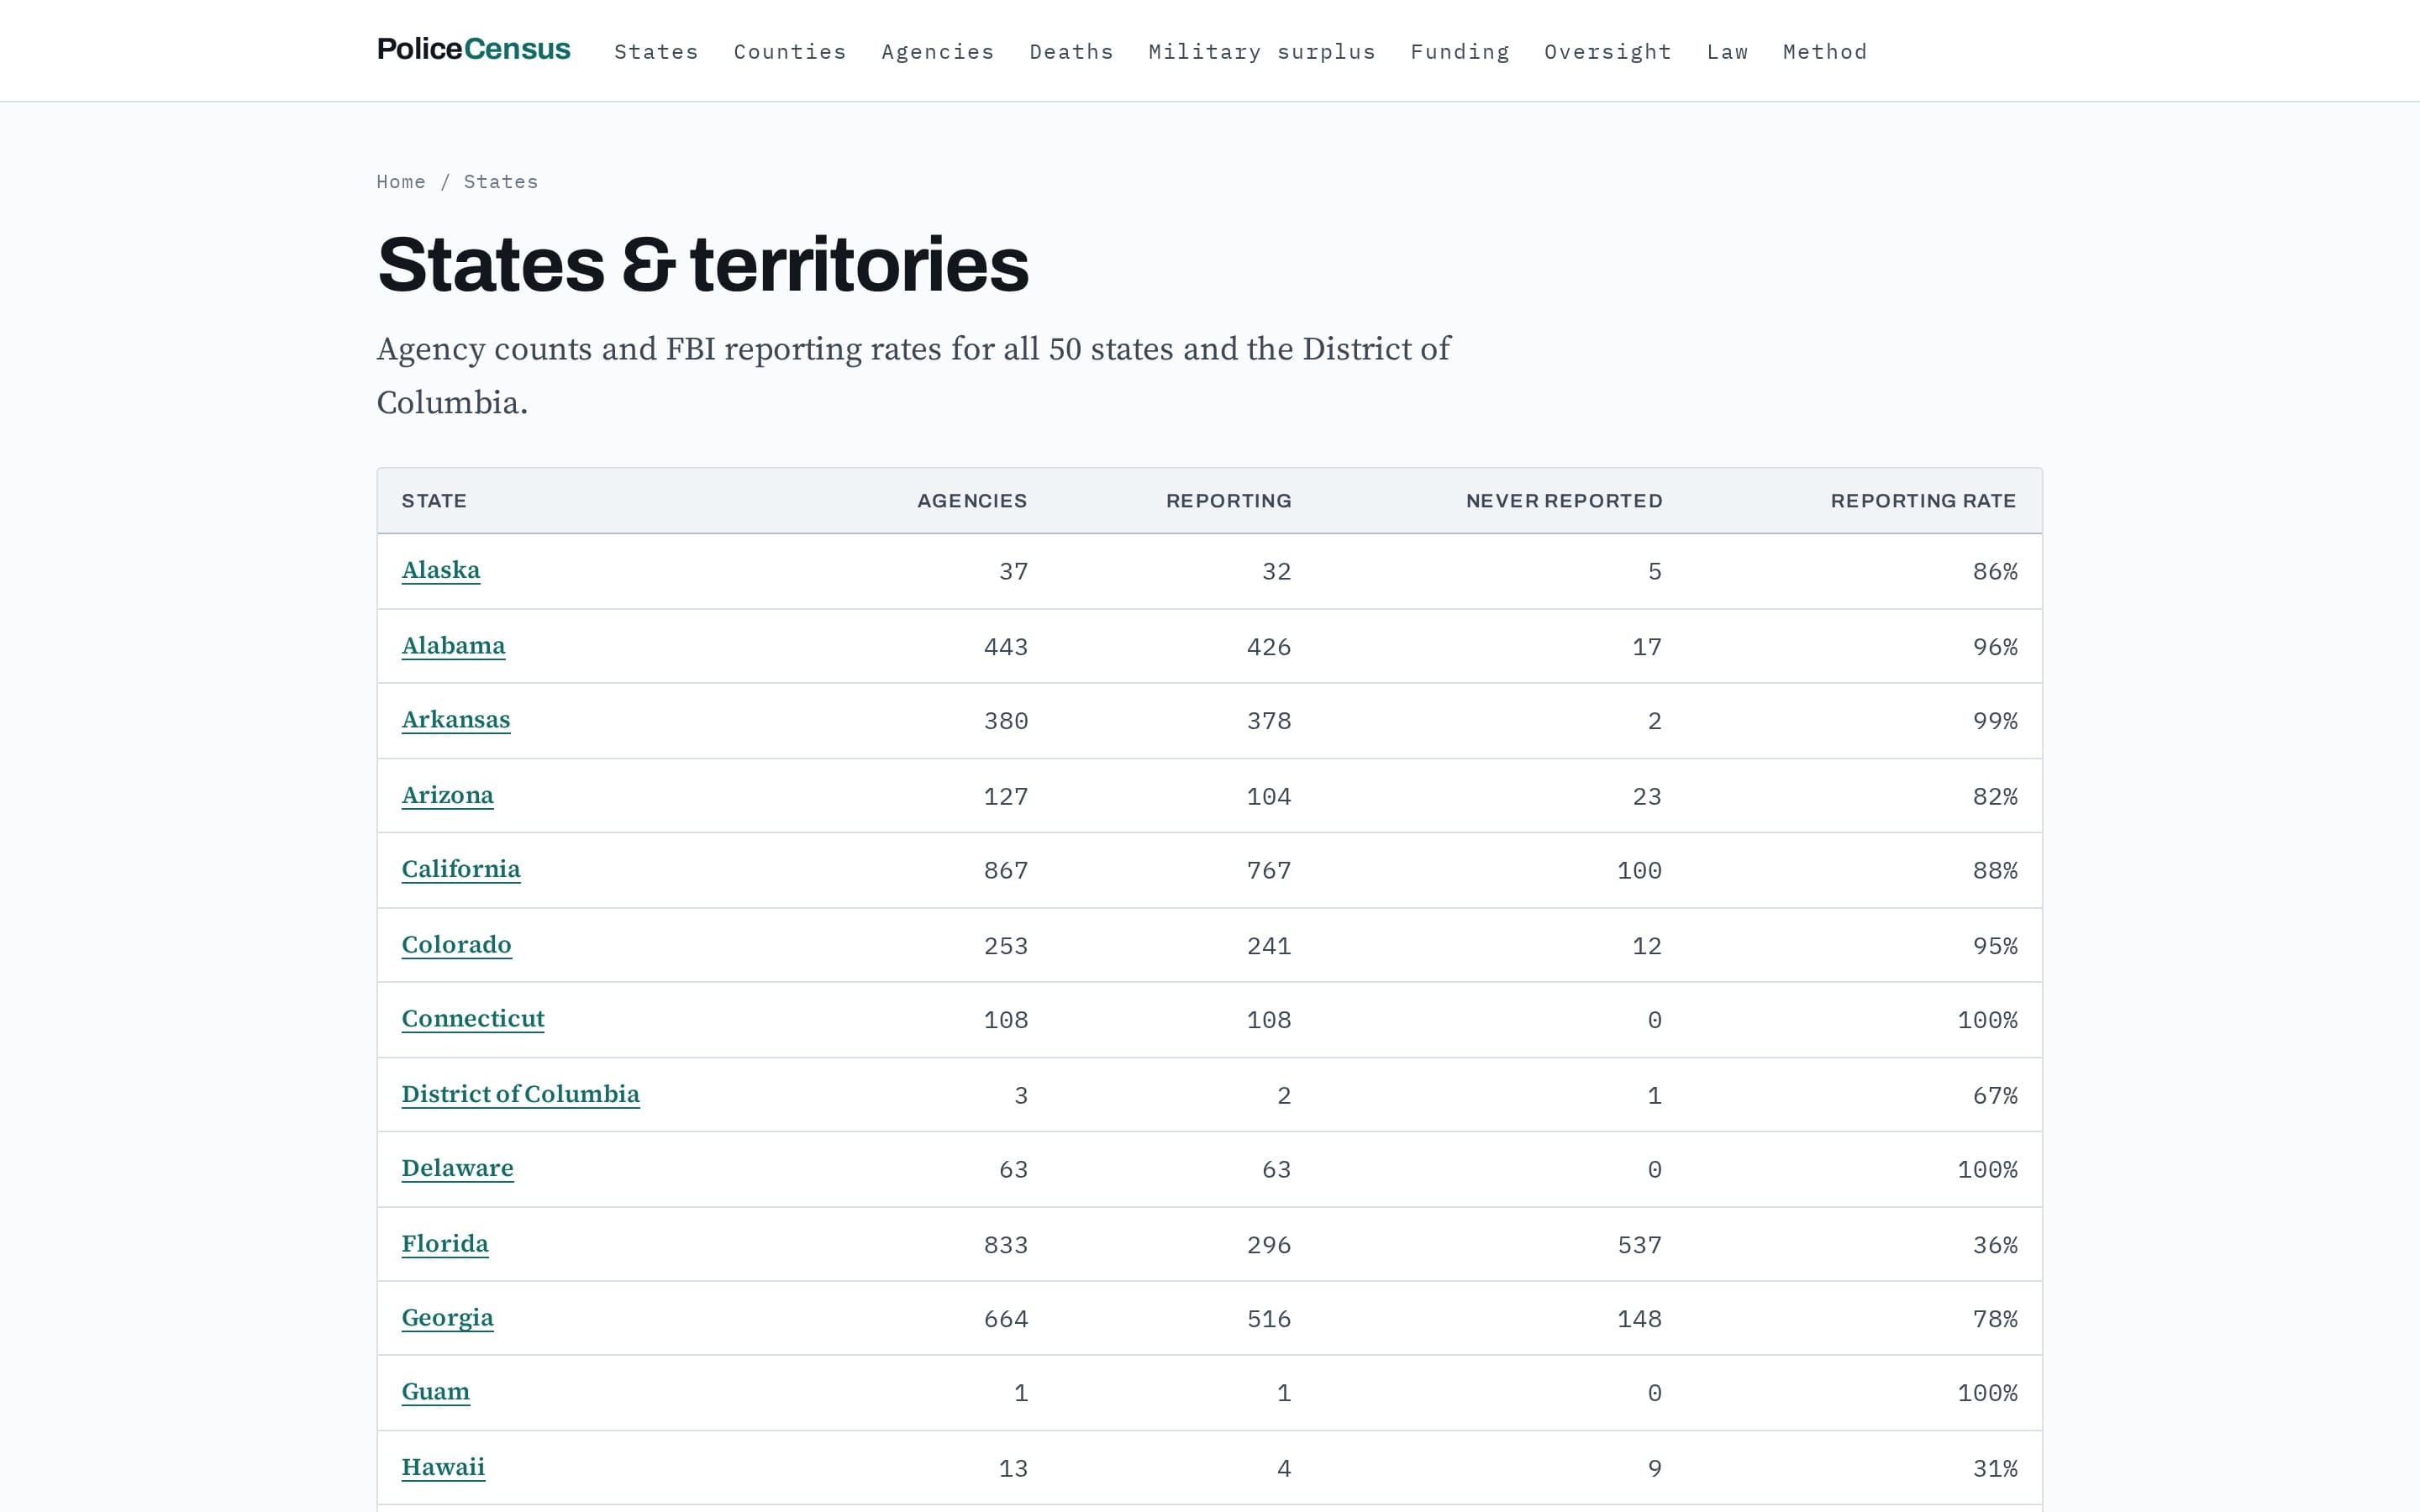This screenshot has width=2420, height=1512.
Task: Click Colorado's reporting rate 95%
Action: coord(1995,947)
